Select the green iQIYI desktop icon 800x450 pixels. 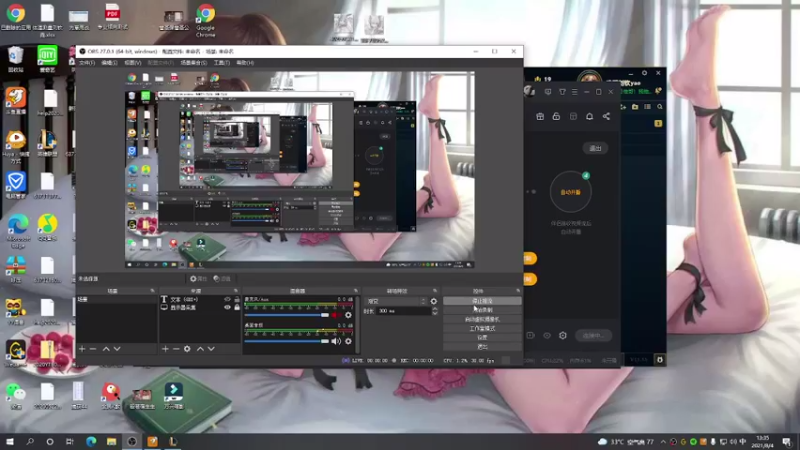point(47,58)
